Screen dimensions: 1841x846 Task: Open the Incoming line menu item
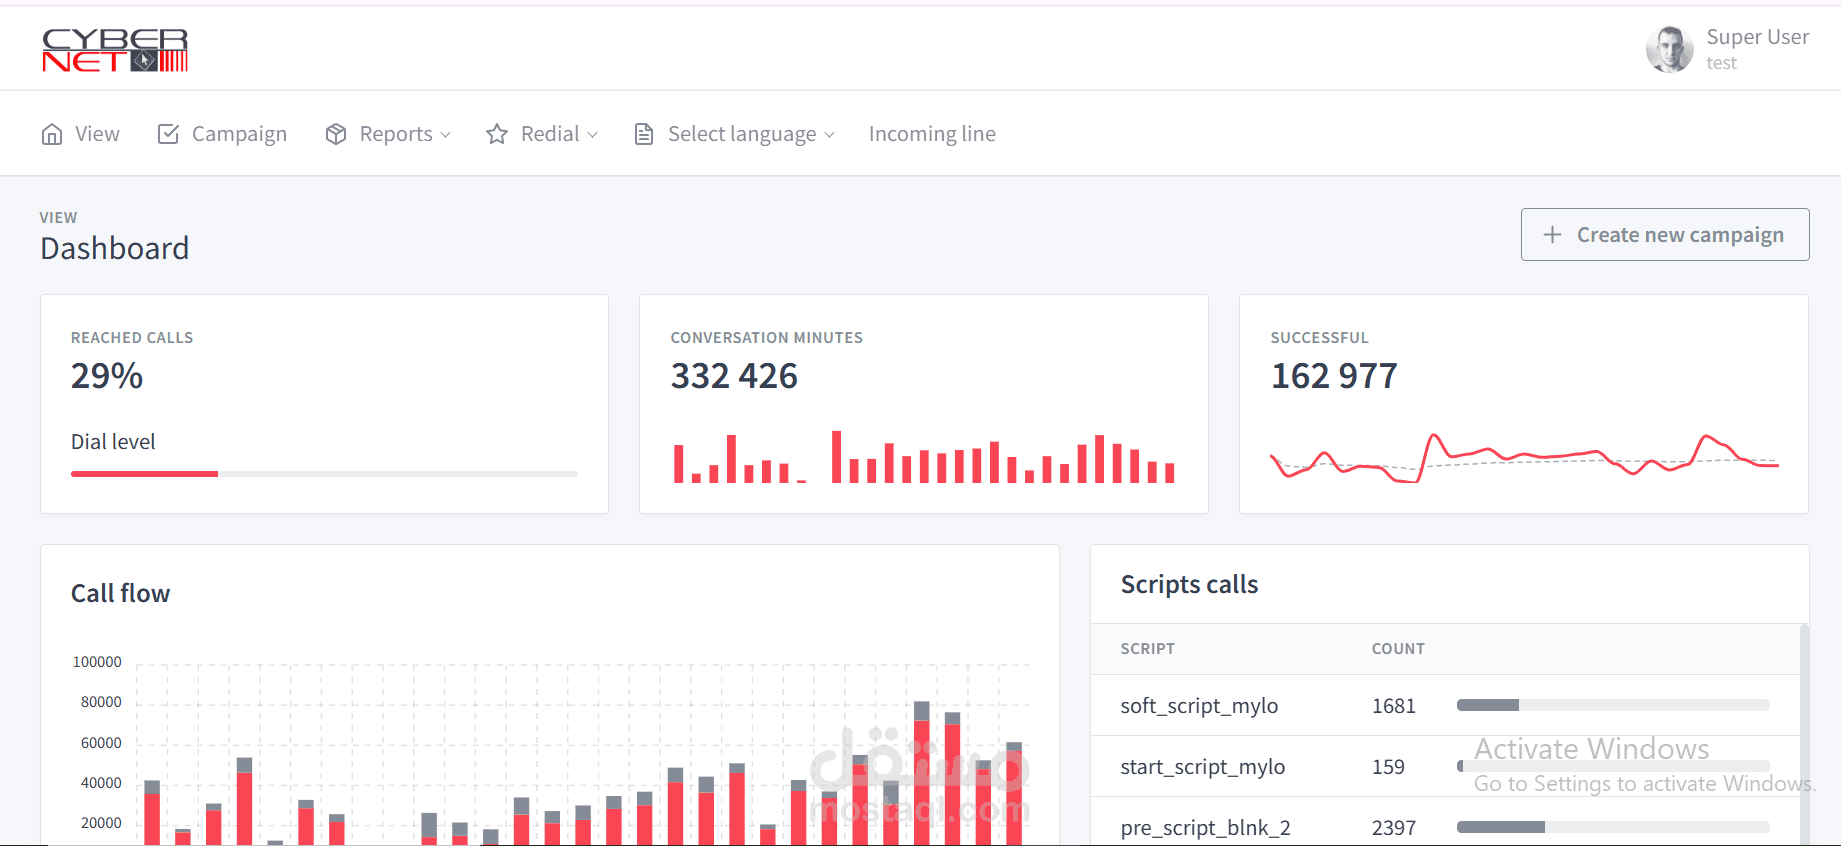coord(932,134)
